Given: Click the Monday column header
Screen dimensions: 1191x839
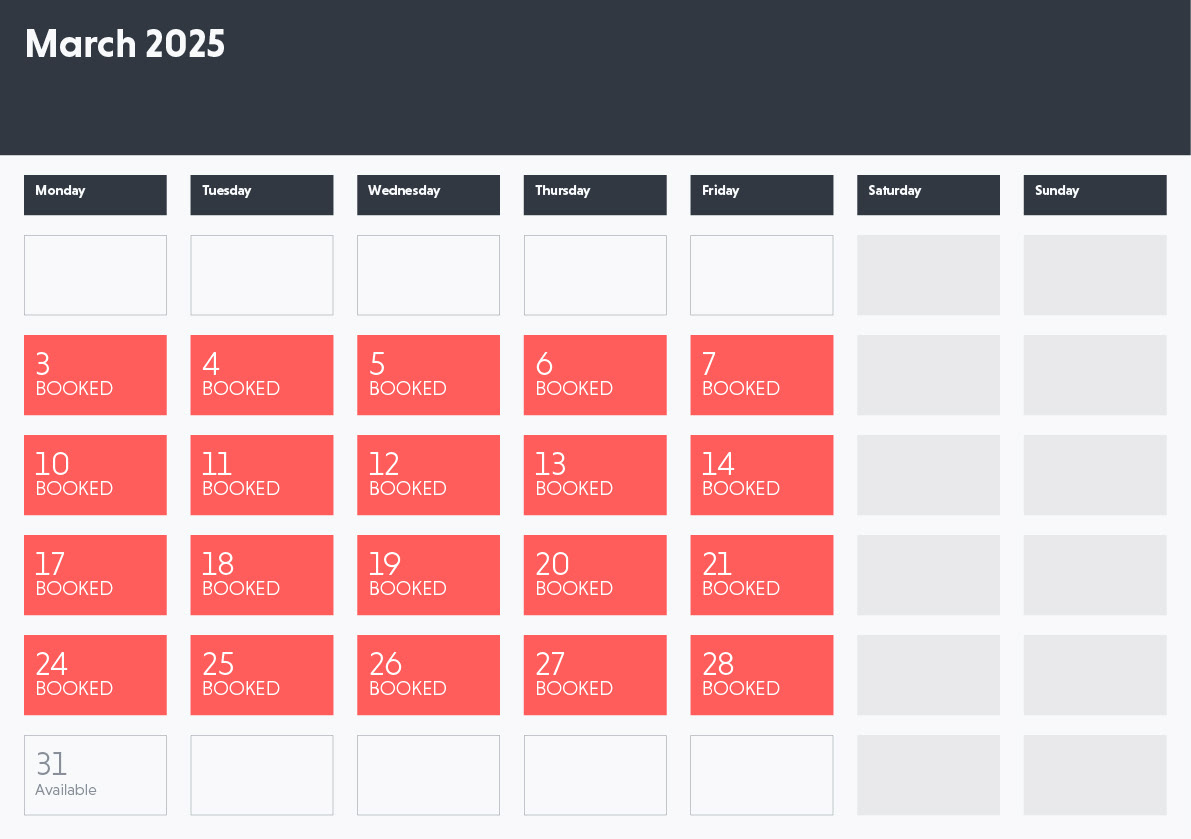Looking at the screenshot, I should [x=95, y=195].
